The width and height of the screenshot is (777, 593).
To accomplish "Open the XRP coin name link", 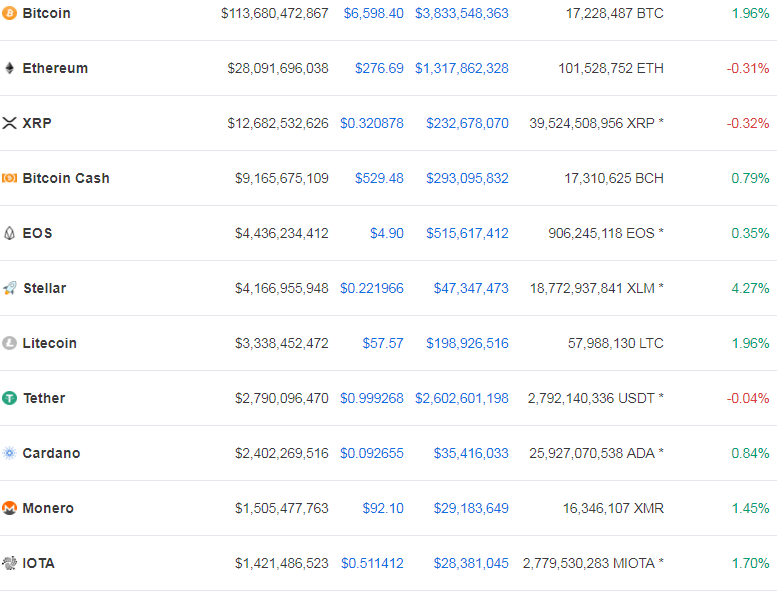I will pos(37,123).
